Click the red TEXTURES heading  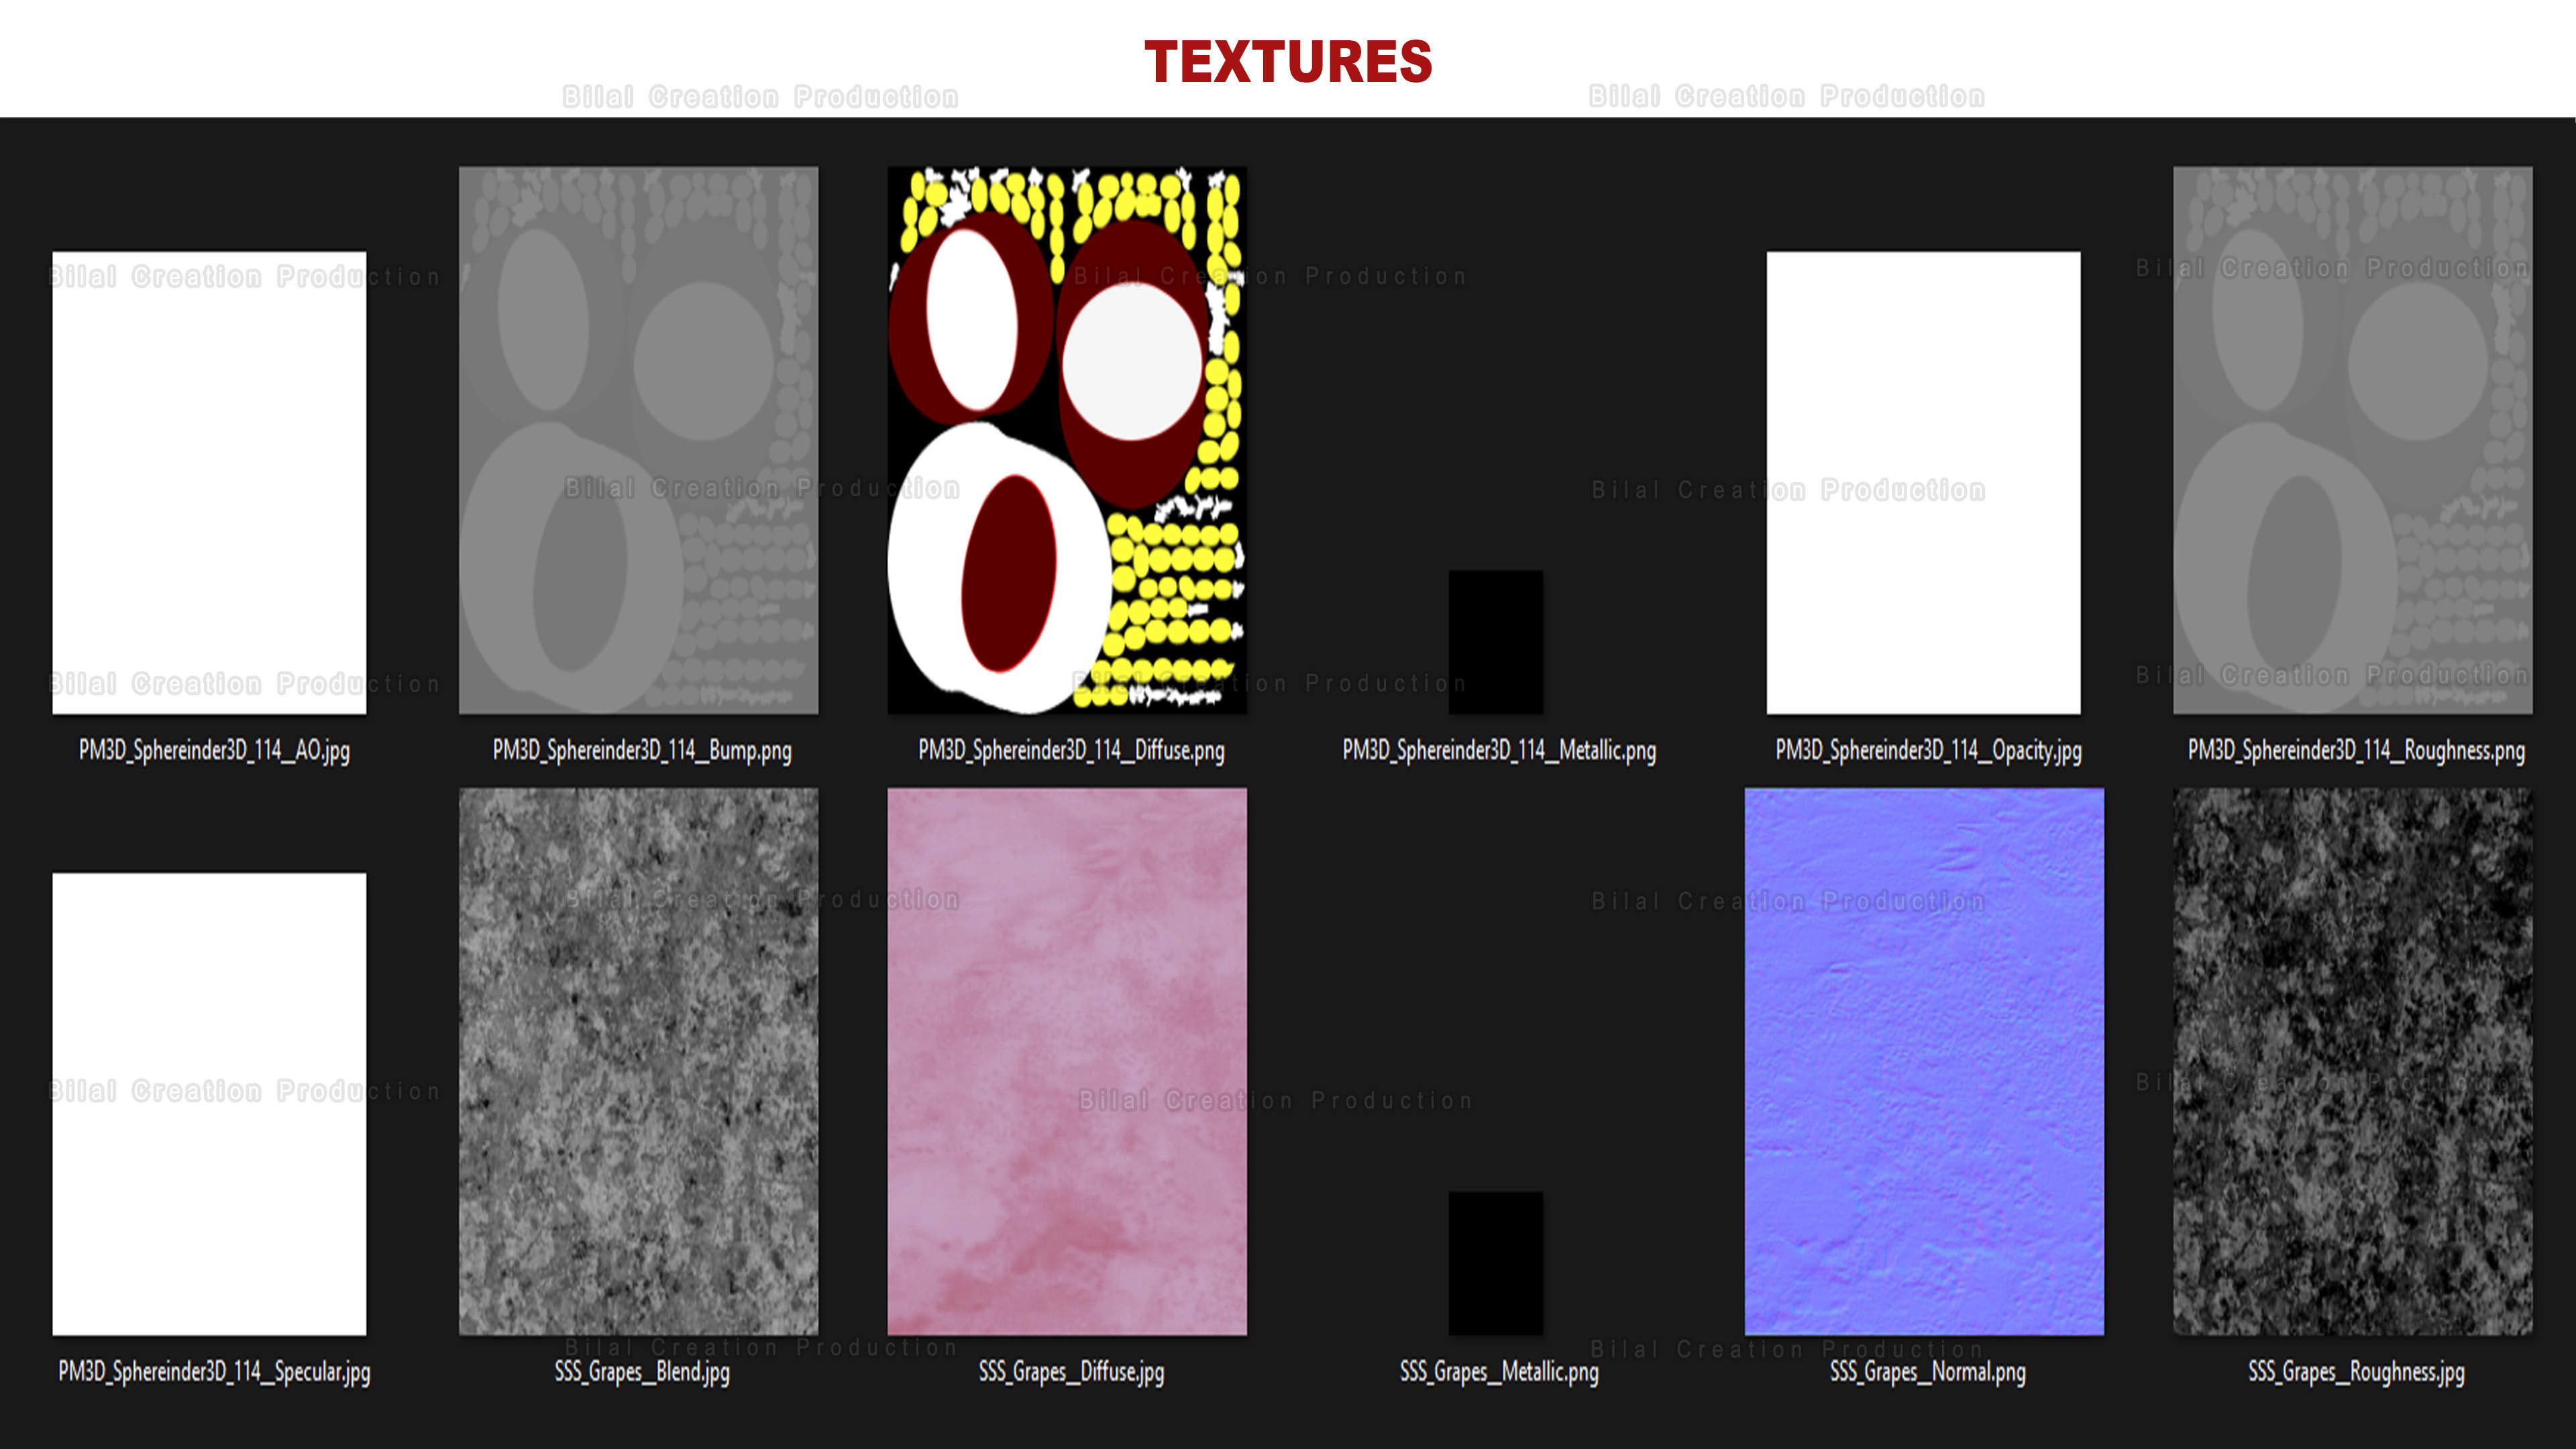[1288, 62]
